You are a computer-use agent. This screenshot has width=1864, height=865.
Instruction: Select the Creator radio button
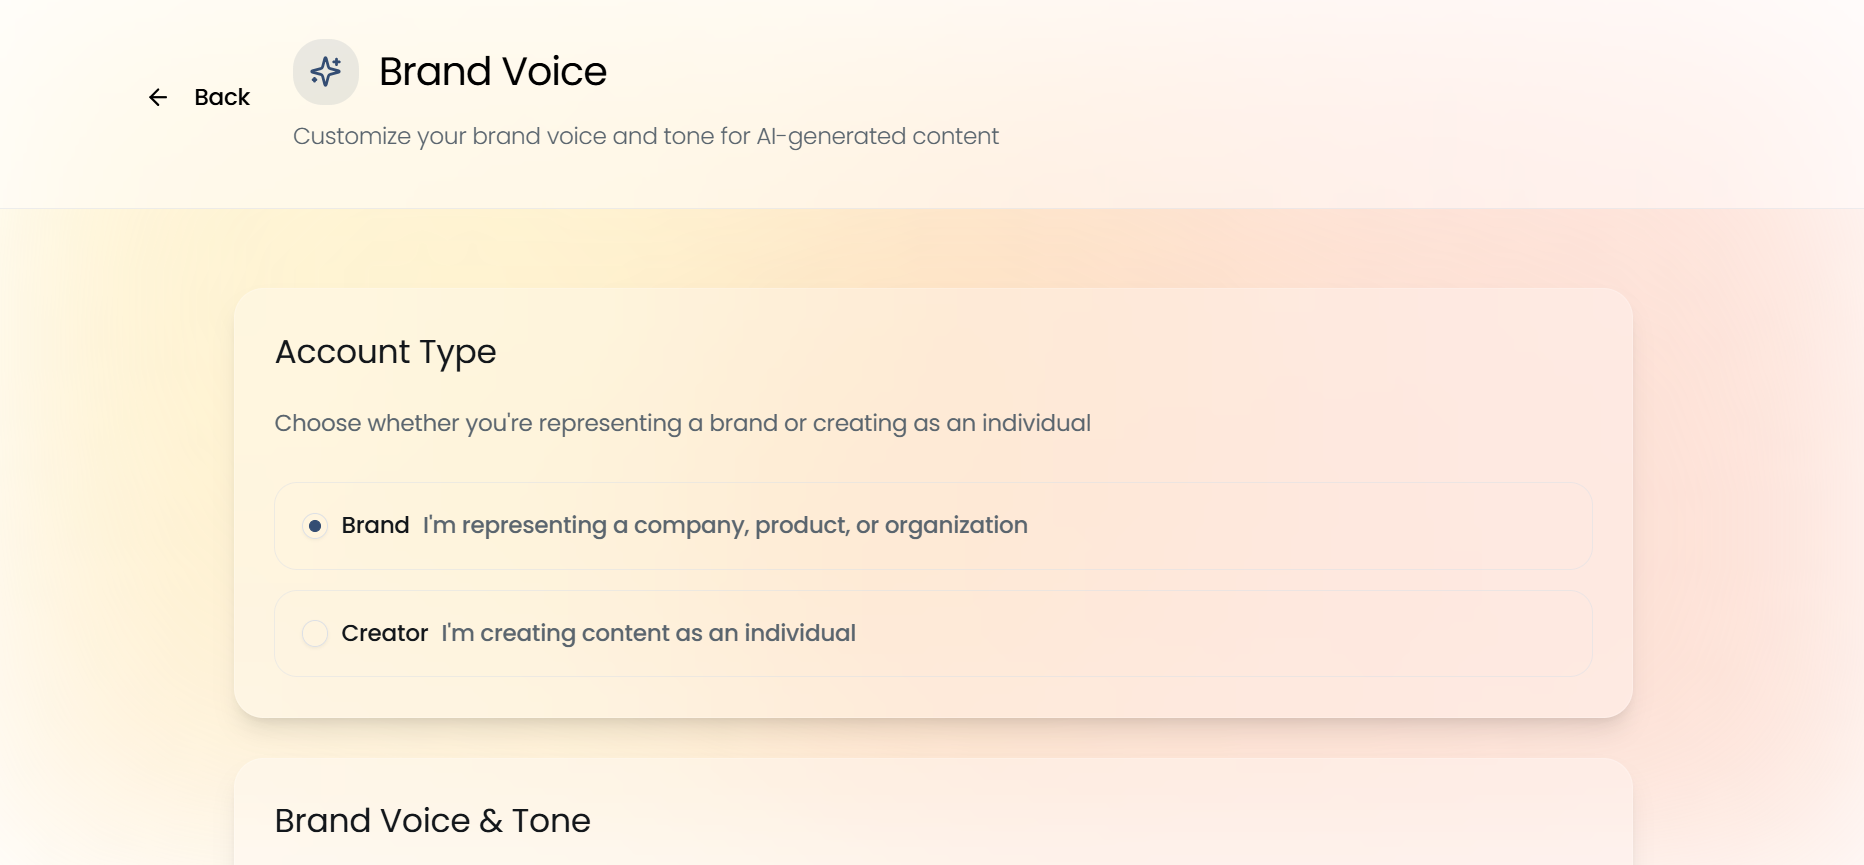click(315, 633)
